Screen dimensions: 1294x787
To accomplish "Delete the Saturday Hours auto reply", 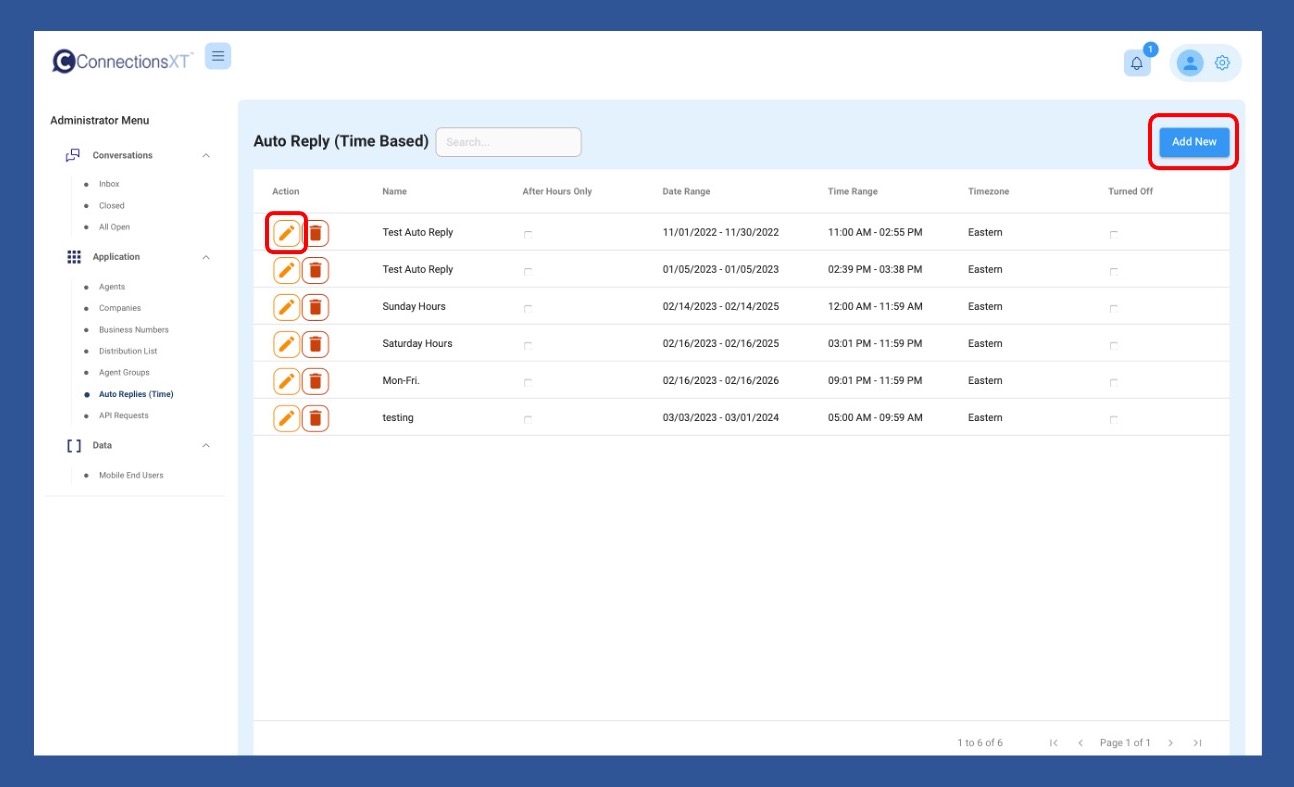I will coord(315,344).
